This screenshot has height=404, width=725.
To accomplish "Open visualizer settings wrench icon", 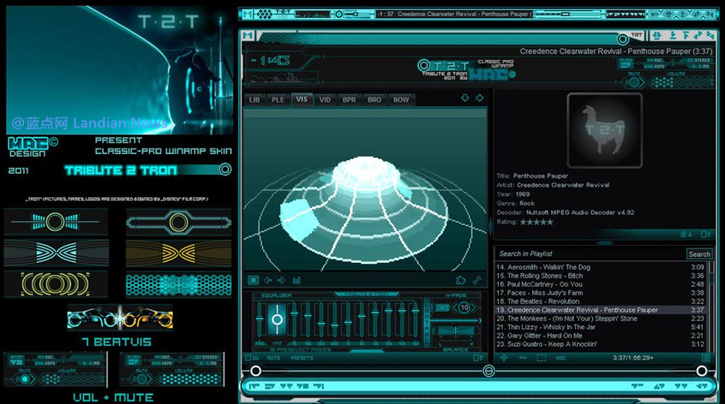I will tap(476, 280).
